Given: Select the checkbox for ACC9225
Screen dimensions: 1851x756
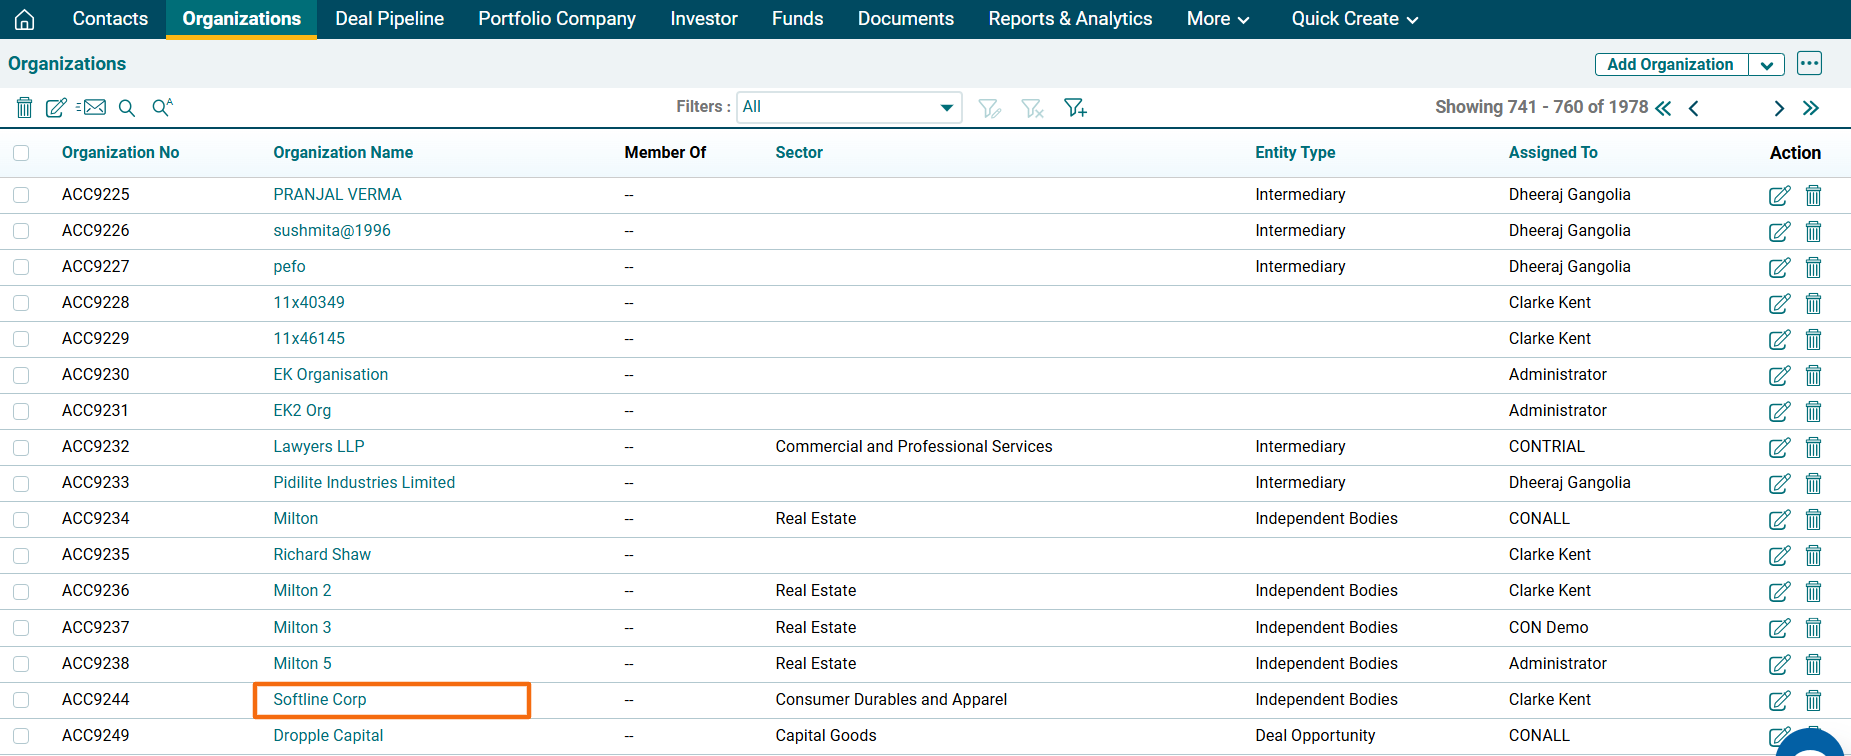Looking at the screenshot, I should tap(21, 195).
